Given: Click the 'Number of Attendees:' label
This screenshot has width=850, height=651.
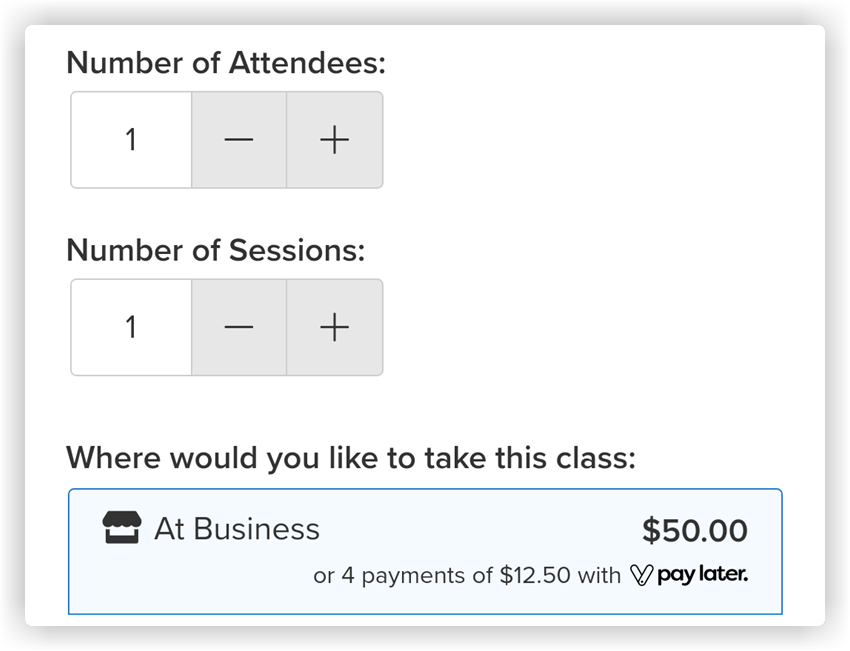Looking at the screenshot, I should pos(226,62).
